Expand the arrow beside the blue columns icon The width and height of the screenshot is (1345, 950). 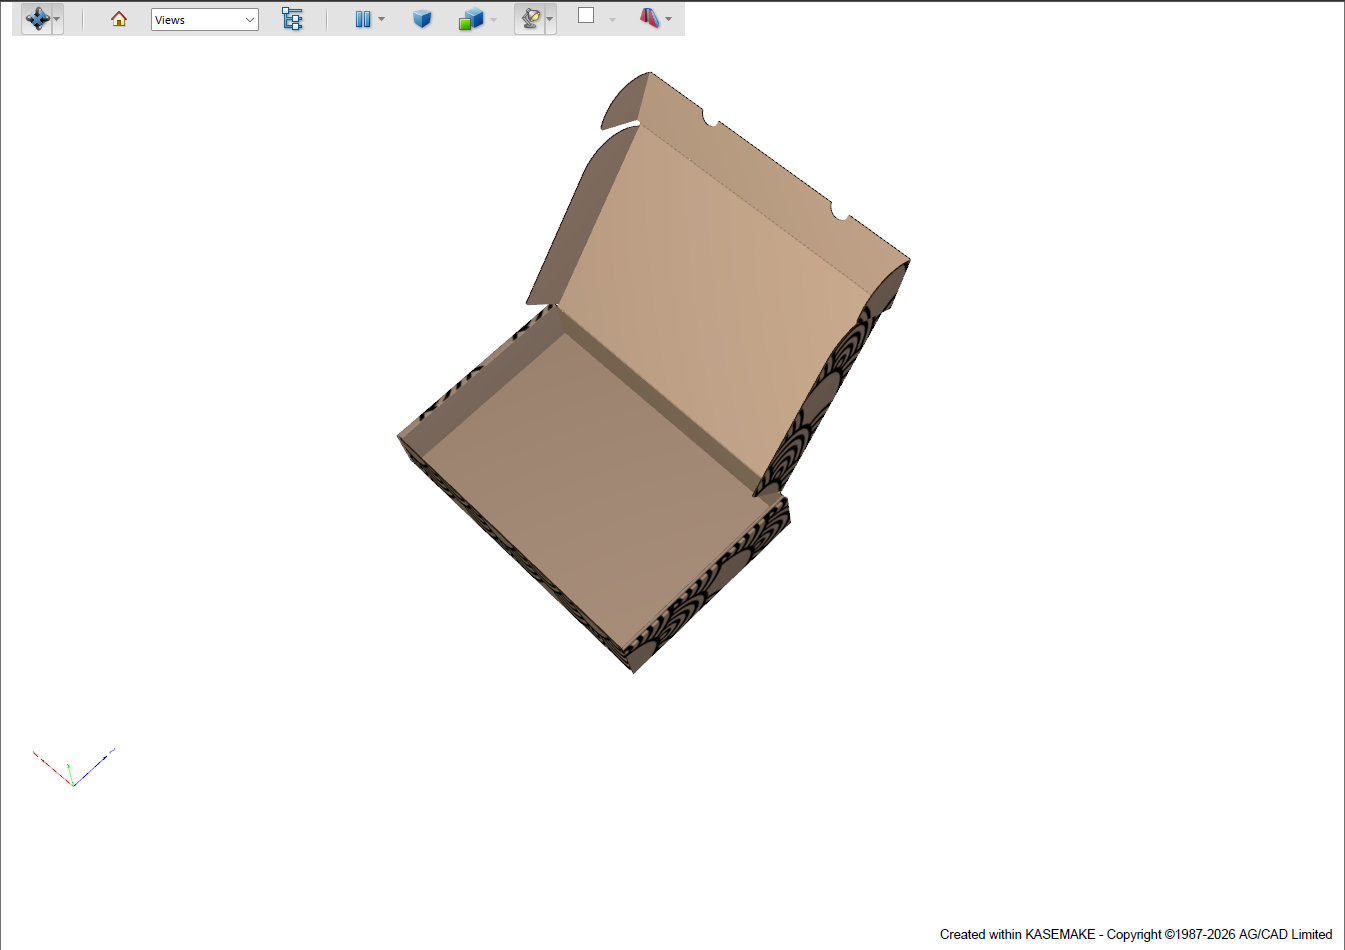381,20
